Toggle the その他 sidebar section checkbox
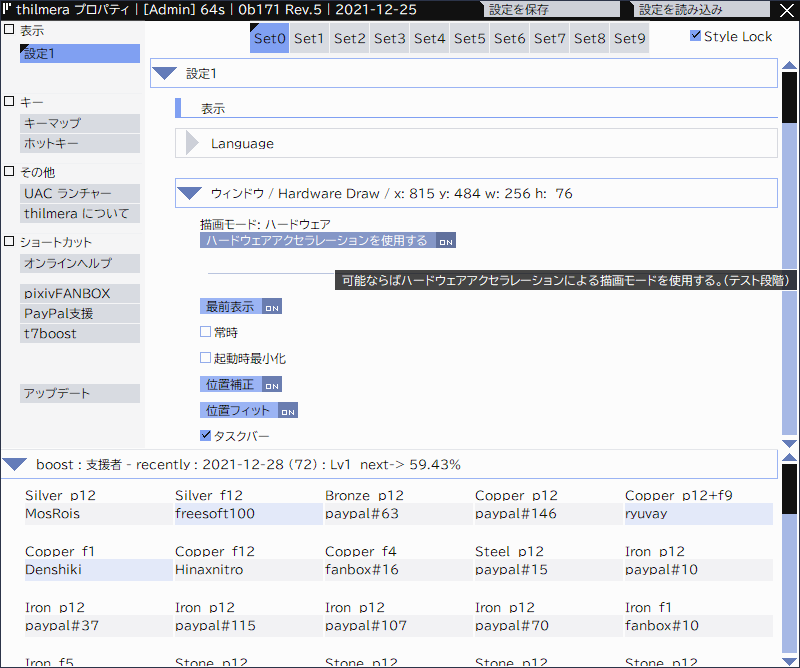The width and height of the screenshot is (800, 668). [x=9, y=171]
